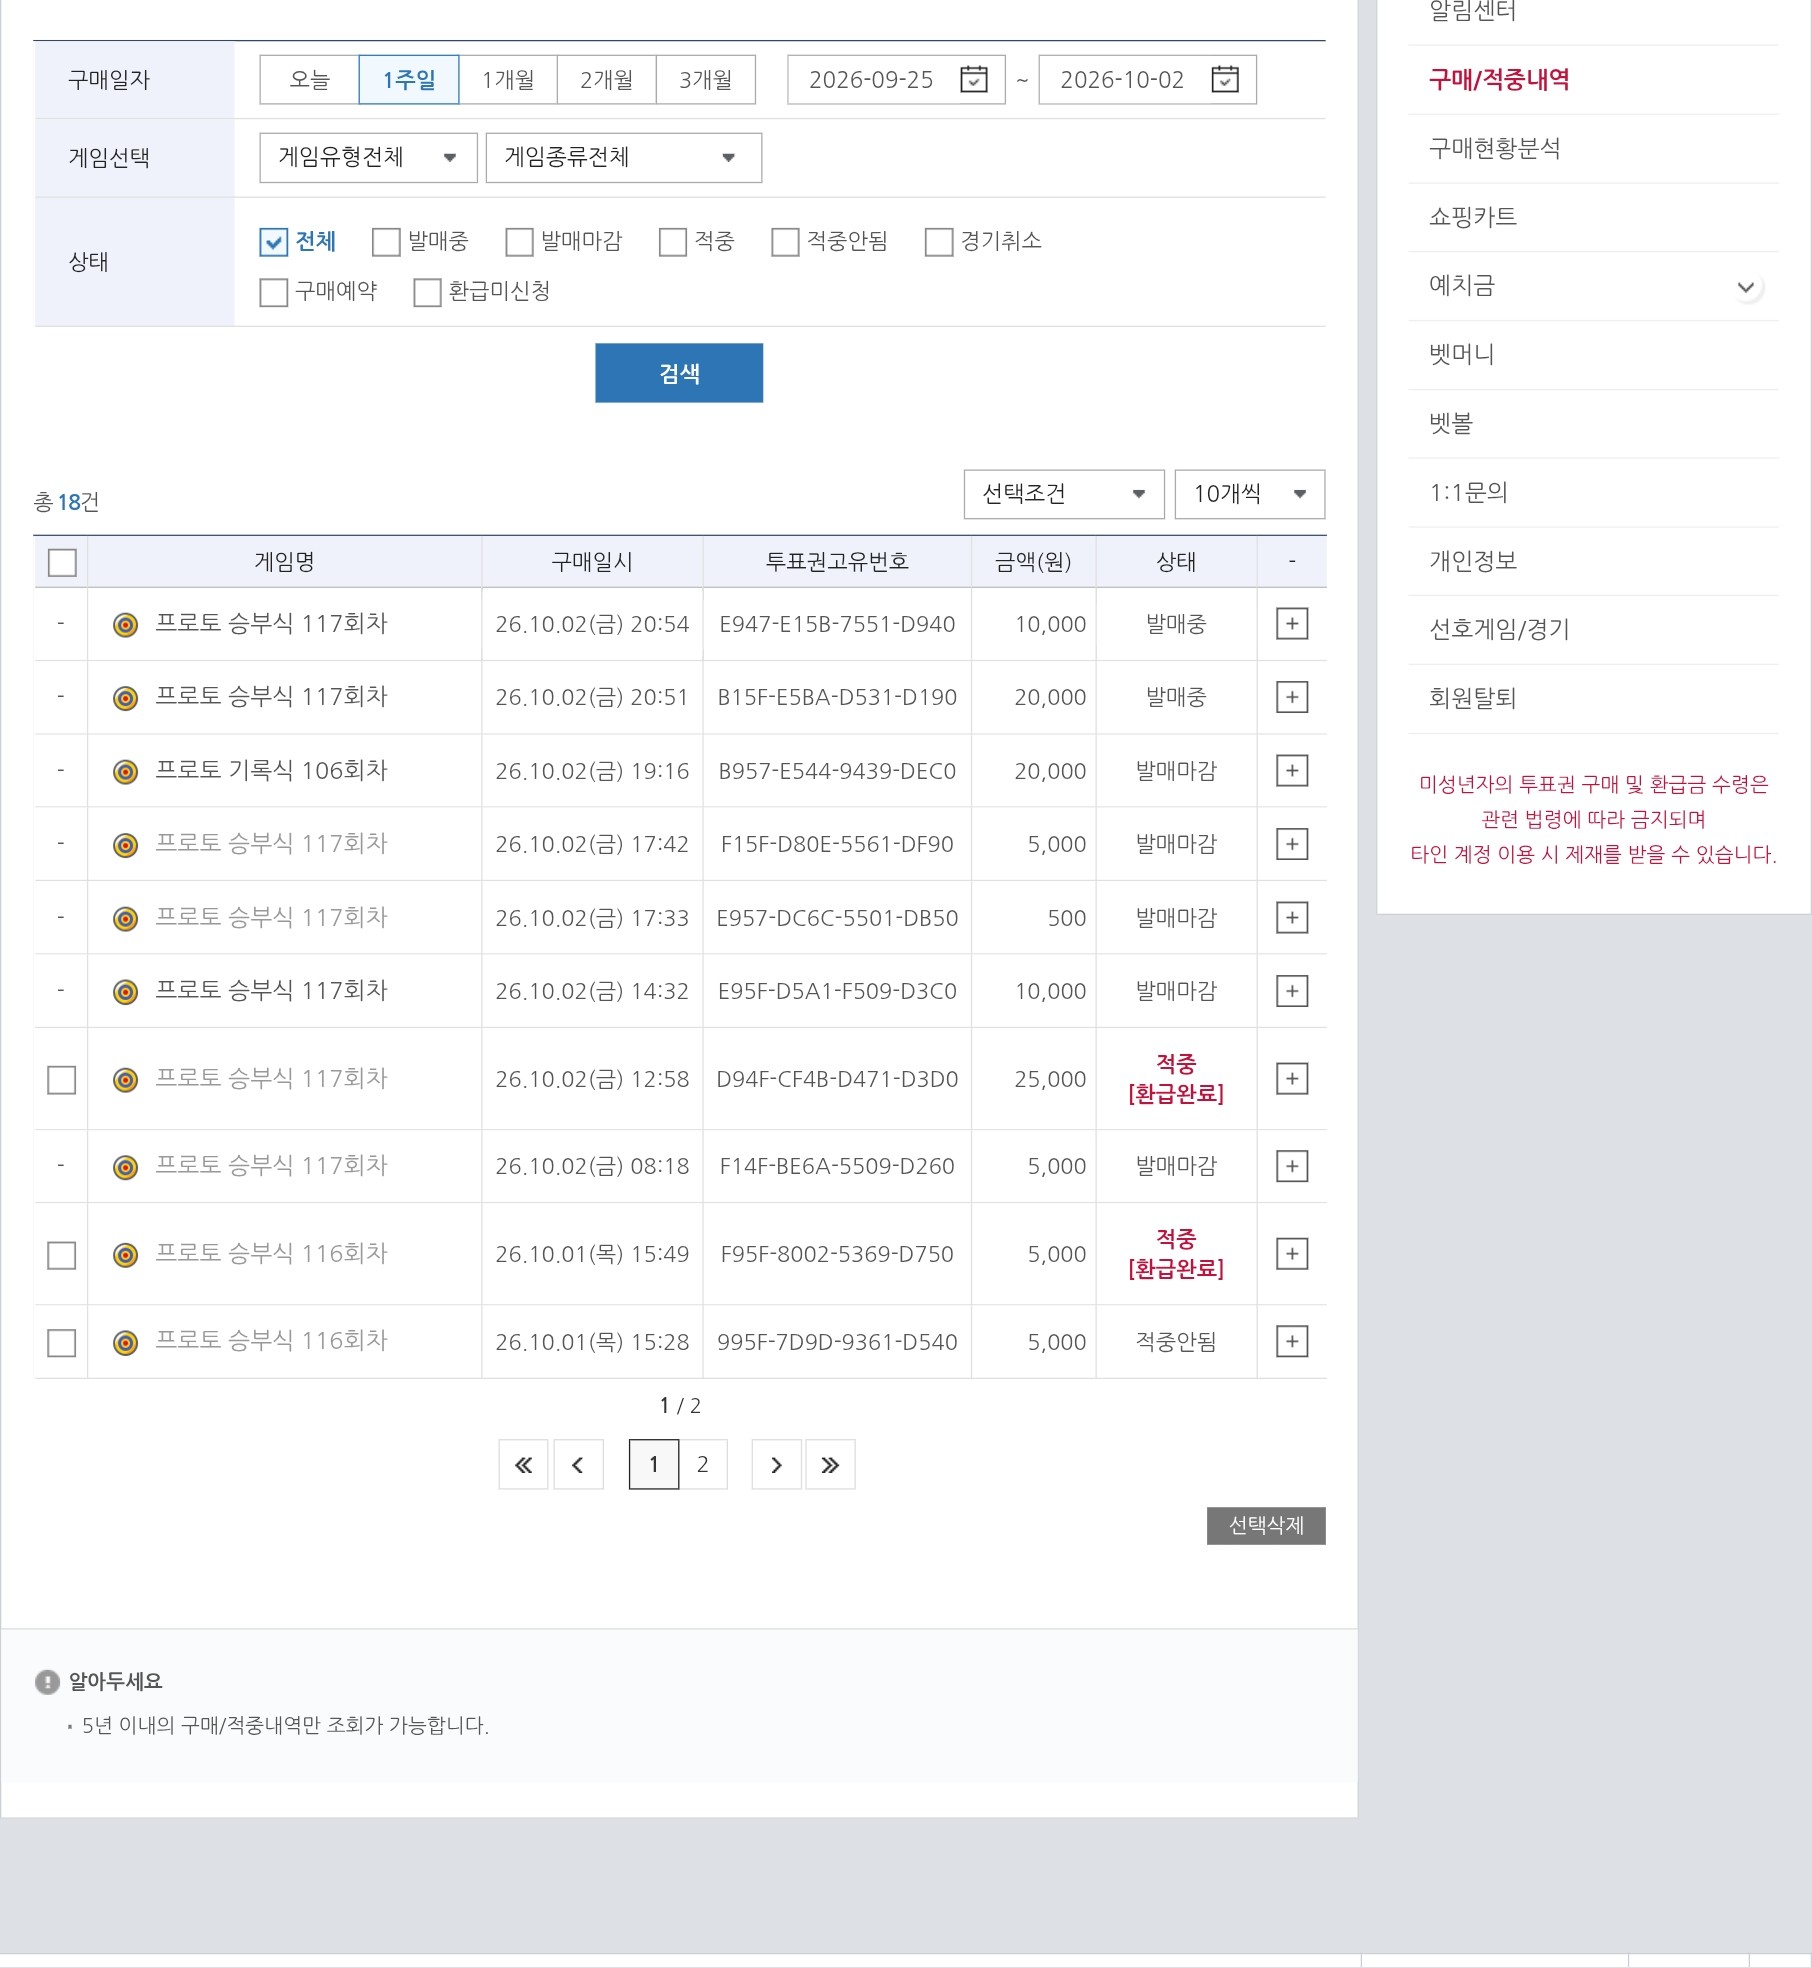Screen dimensions: 1812x1968
Task: Select the 오늘 period tab
Action: pyautogui.click(x=309, y=80)
